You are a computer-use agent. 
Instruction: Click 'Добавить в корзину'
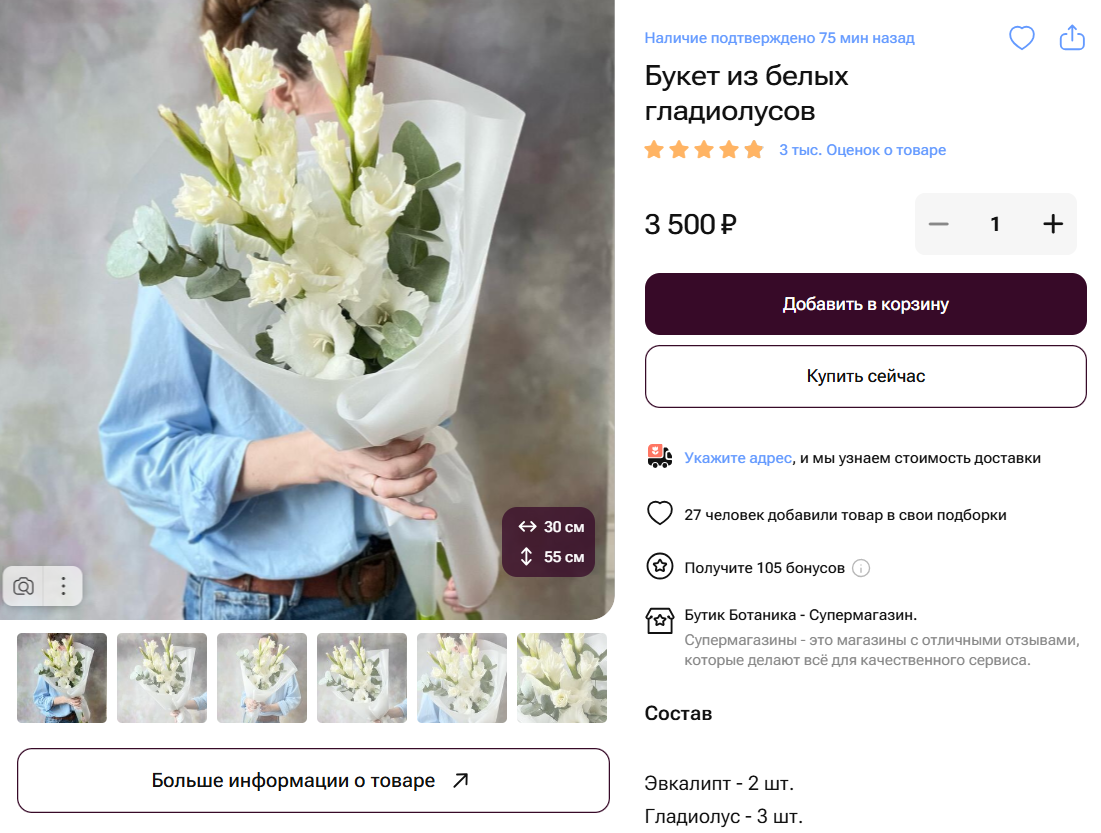(866, 303)
